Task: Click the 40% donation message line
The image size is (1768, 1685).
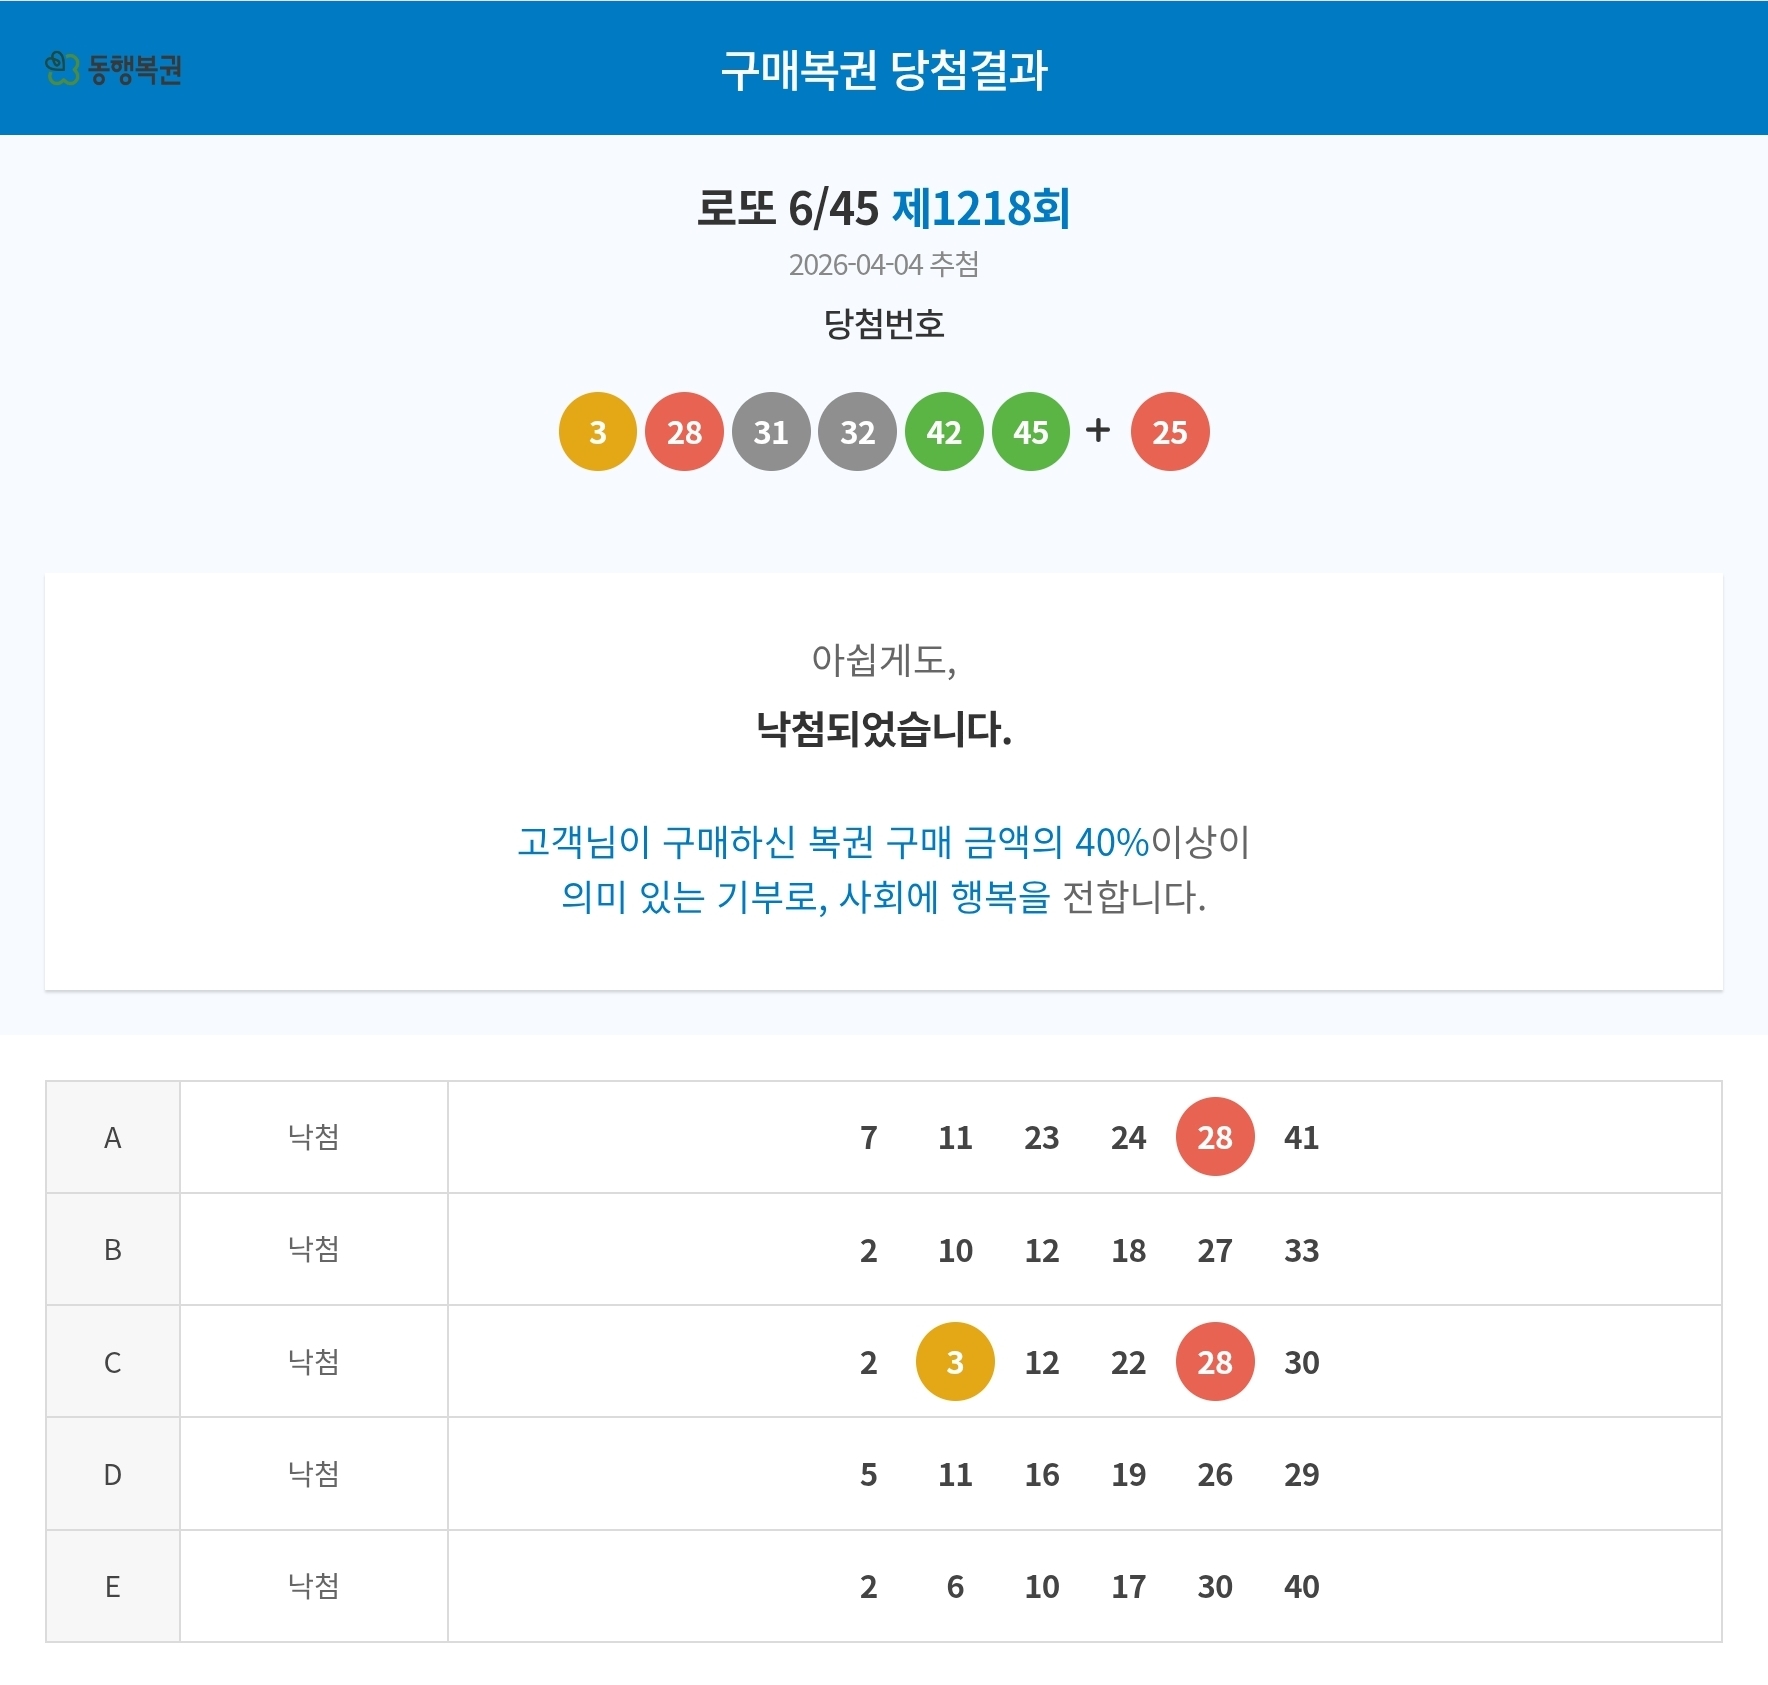Action: click(x=884, y=842)
